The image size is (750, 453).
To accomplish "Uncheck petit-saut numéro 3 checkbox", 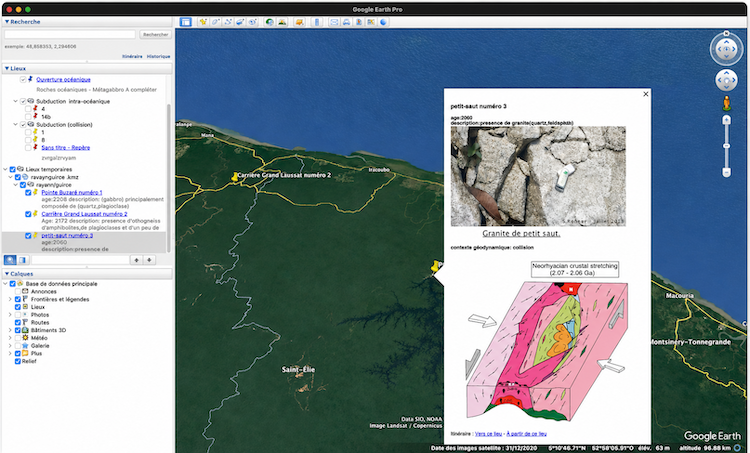I will coord(28,236).
